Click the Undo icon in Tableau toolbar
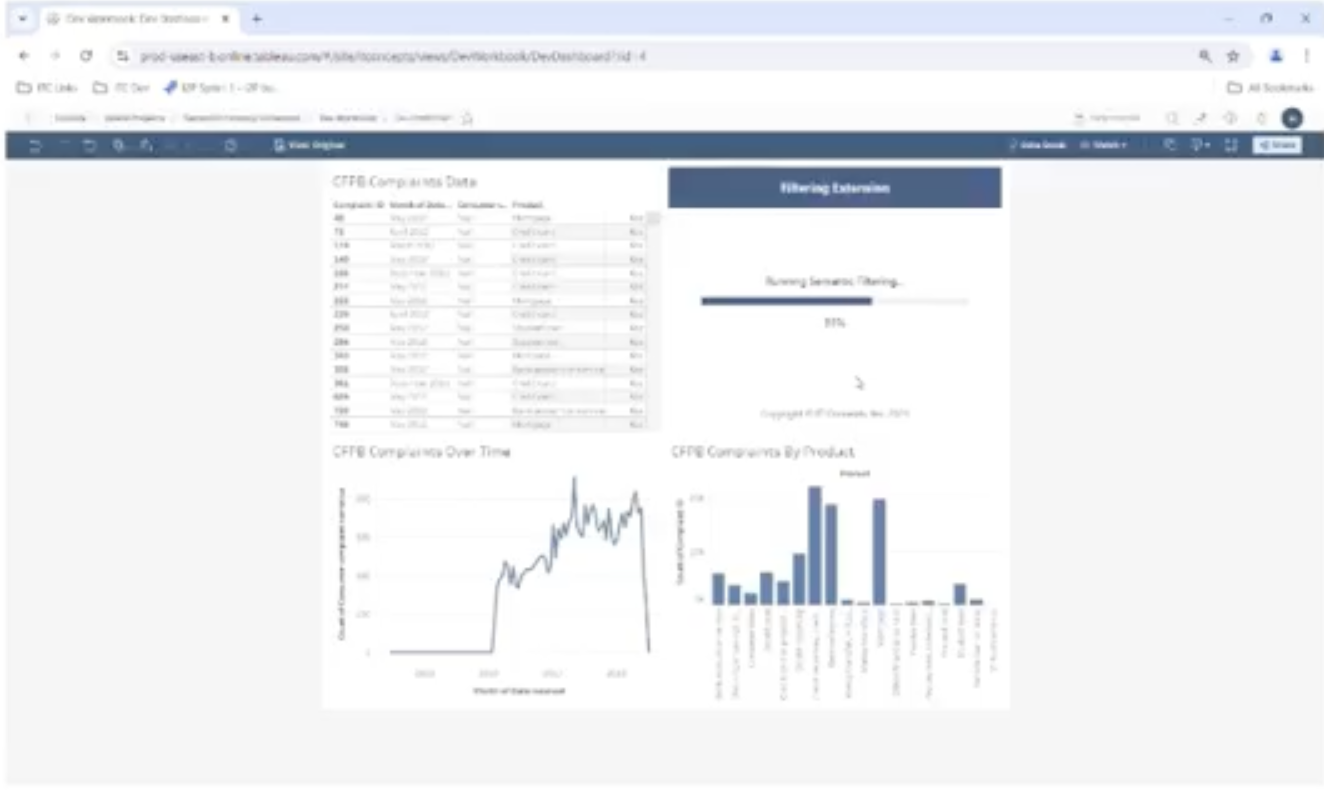Image resolution: width=1324 pixels, height=792 pixels. (x=35, y=146)
